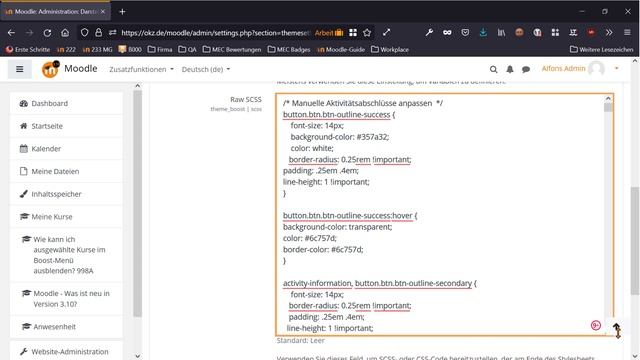640x360 pixels.
Task: Open Erste Schritte bookmark
Action: 28,49
